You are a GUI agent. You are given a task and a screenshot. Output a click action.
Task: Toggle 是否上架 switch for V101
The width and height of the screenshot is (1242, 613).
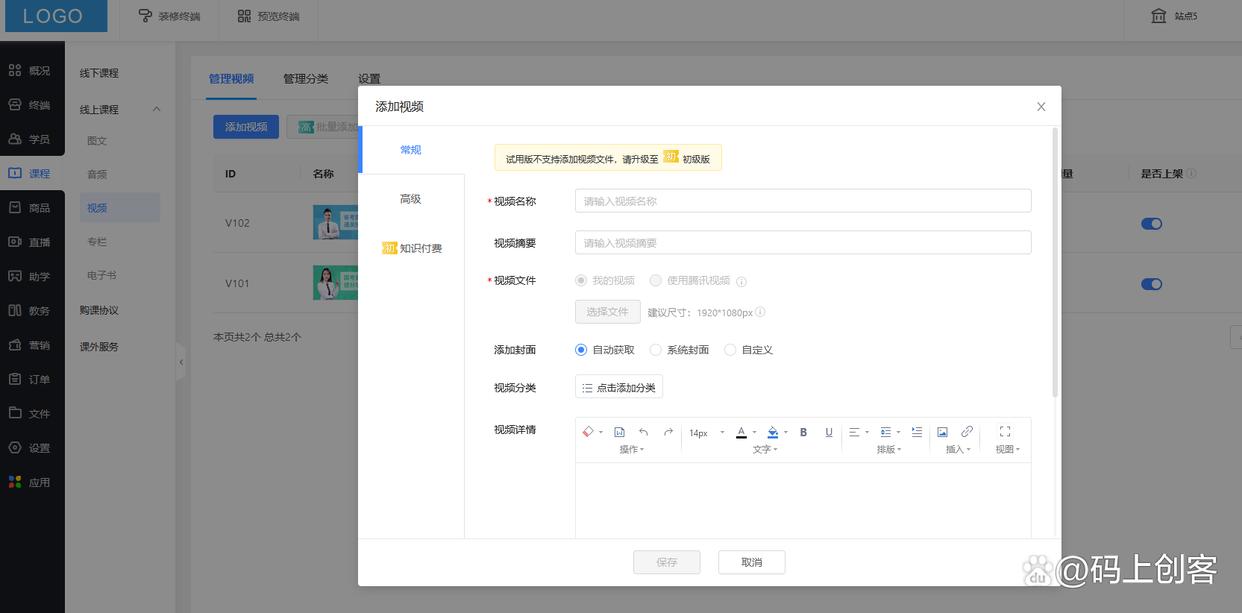1152,284
